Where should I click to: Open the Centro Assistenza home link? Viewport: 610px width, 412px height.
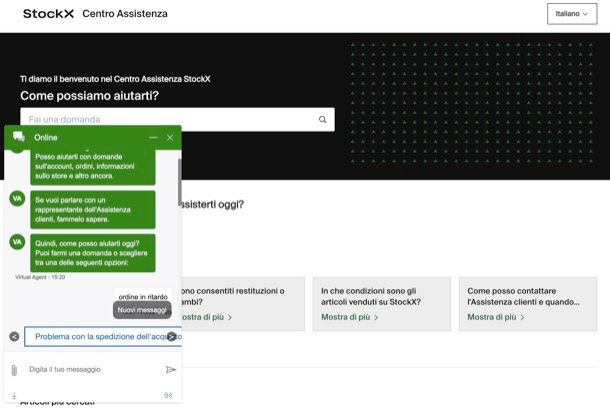(x=125, y=14)
